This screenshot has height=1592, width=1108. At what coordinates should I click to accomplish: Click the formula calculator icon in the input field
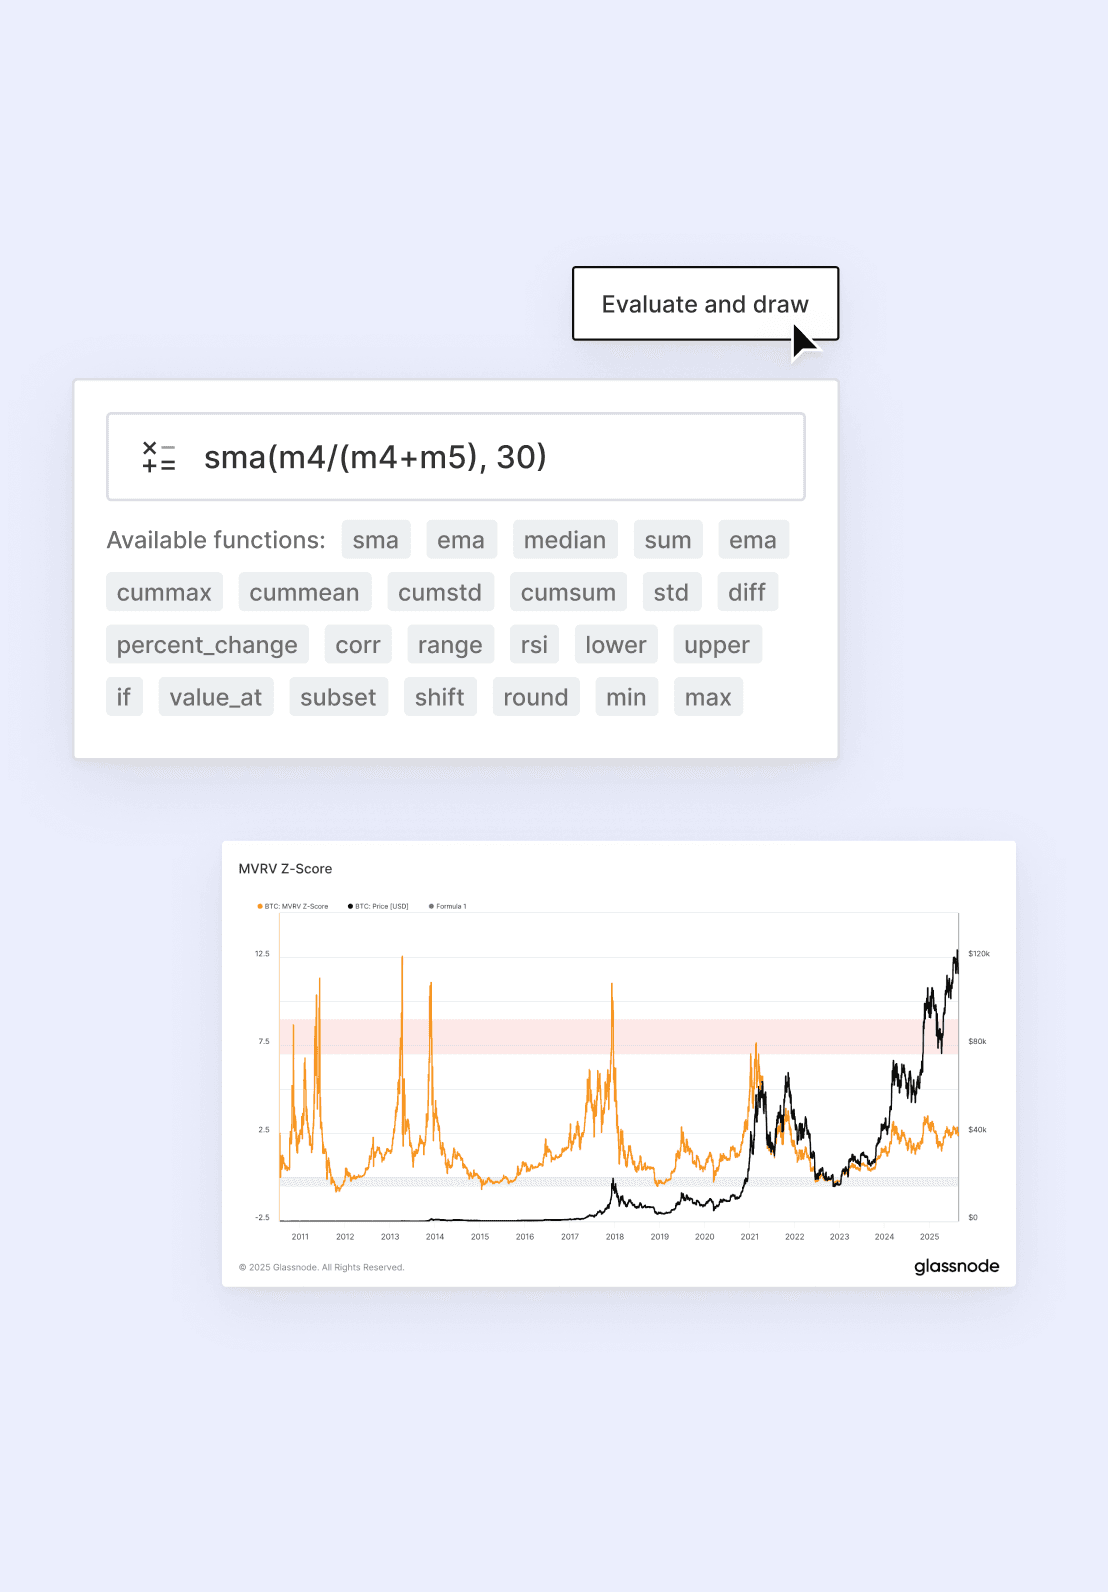157,457
